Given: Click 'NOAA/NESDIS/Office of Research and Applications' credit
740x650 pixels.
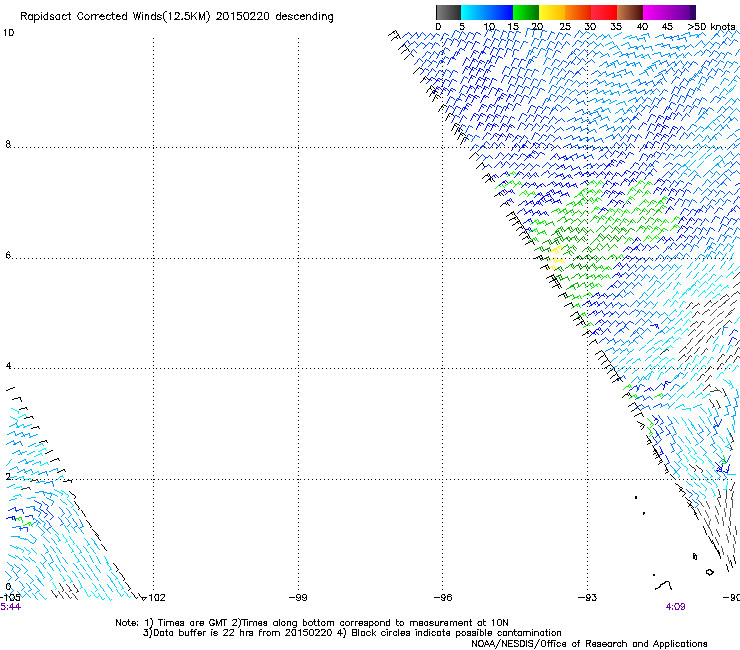Looking at the screenshot, I should (x=589, y=644).
